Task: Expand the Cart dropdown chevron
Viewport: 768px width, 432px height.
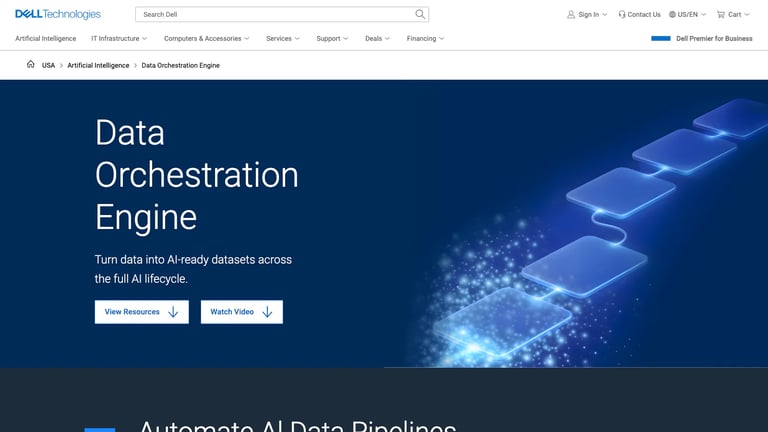Action: [x=747, y=15]
